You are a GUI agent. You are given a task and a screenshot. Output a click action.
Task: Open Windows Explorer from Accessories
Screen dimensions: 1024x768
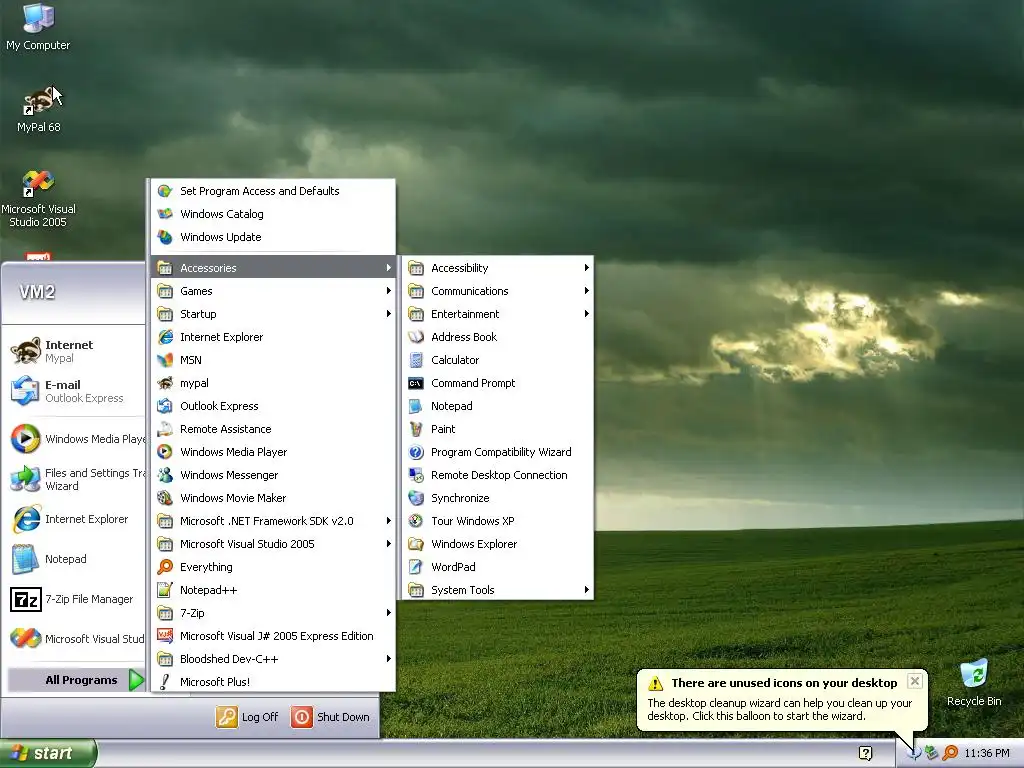tap(498, 544)
